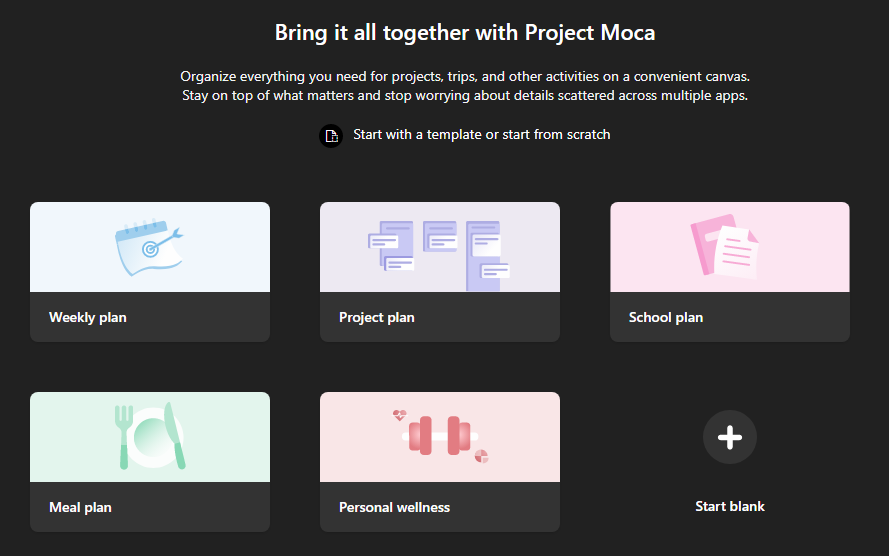Click "Start with a template or start from scratch"
The width and height of the screenshot is (889, 556).
(x=481, y=135)
